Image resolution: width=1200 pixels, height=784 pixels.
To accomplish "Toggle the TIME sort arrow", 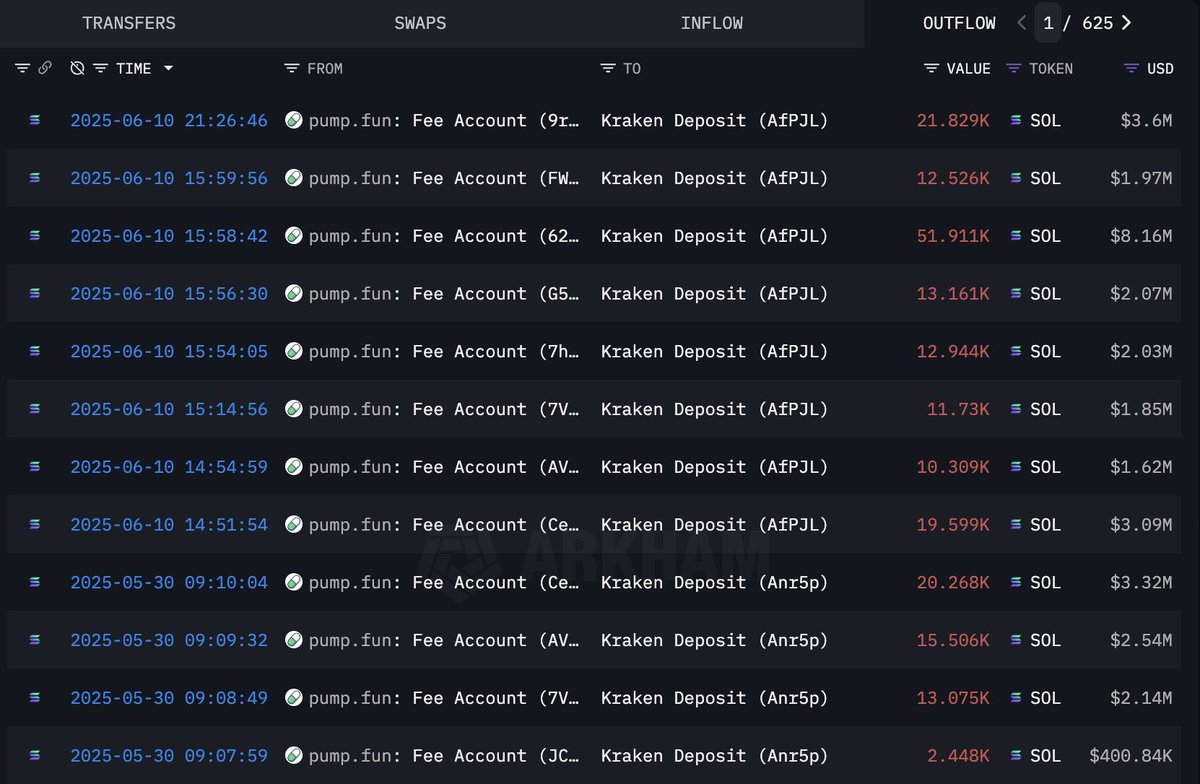I will 168,68.
